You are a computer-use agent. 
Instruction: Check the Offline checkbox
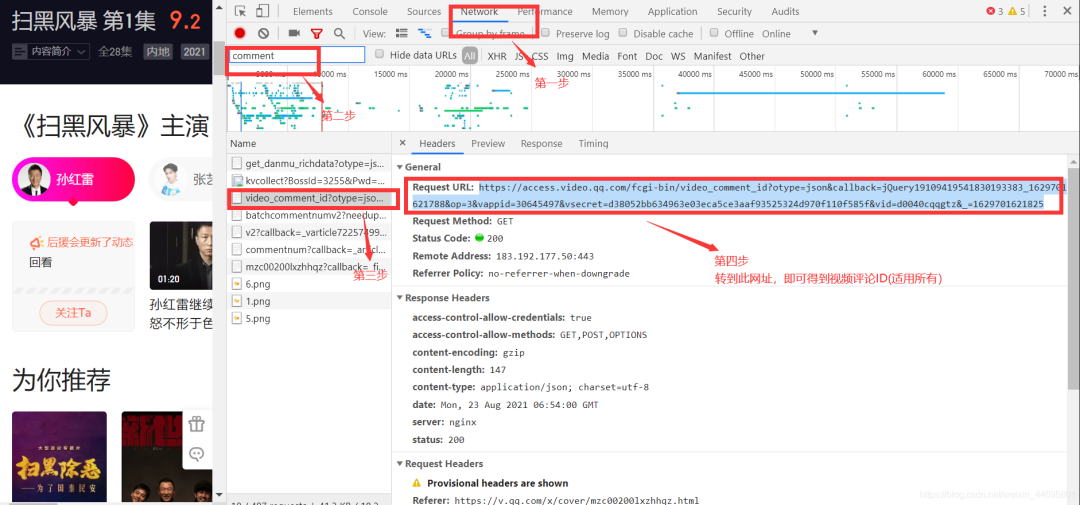coord(714,32)
